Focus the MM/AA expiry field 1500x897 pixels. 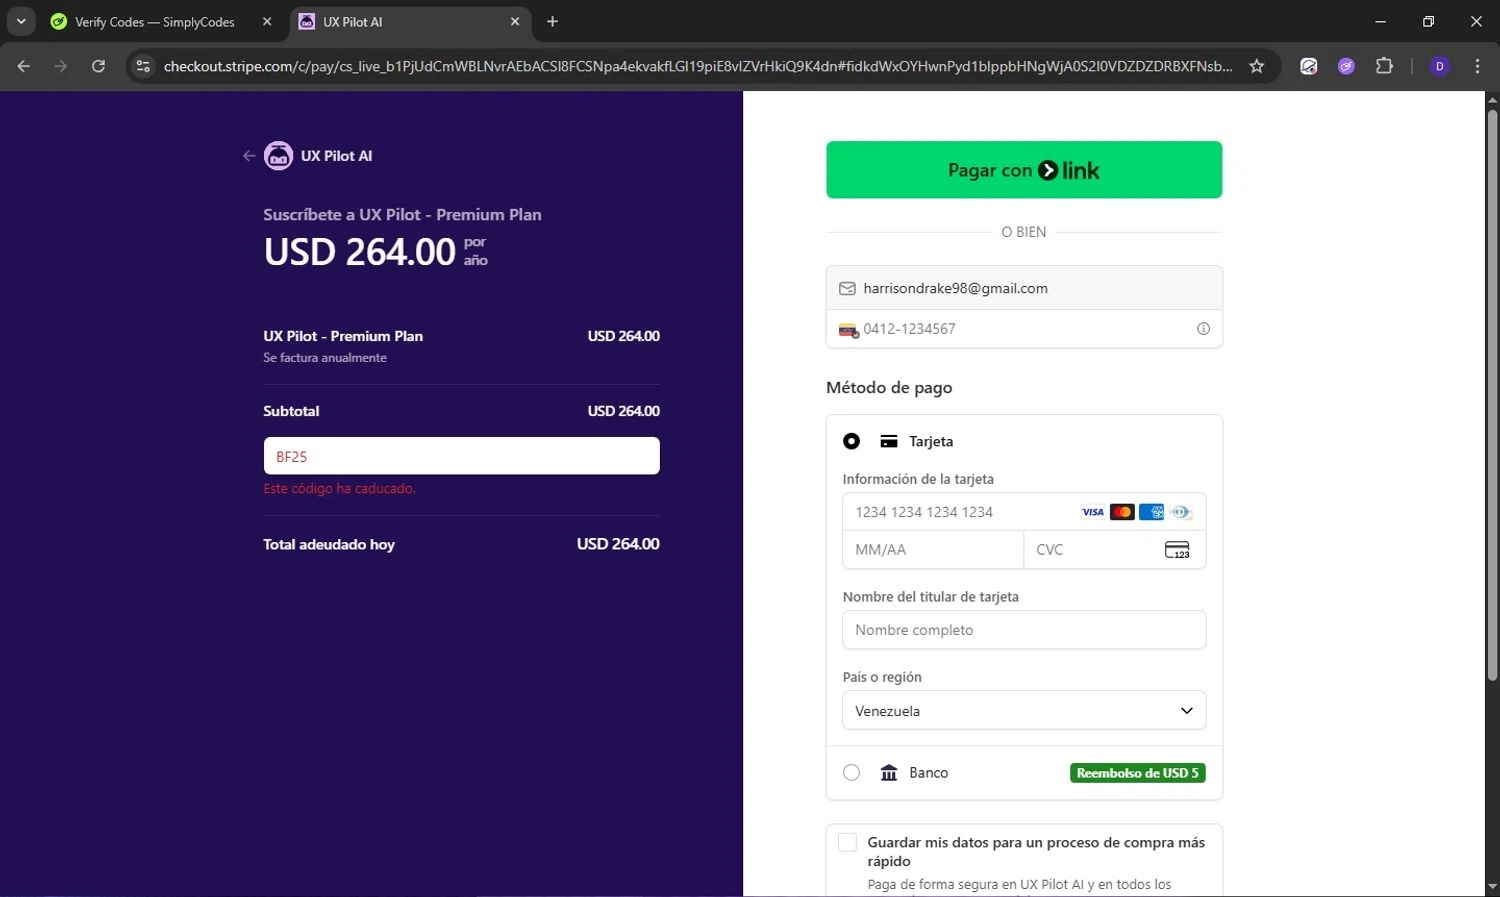(933, 550)
